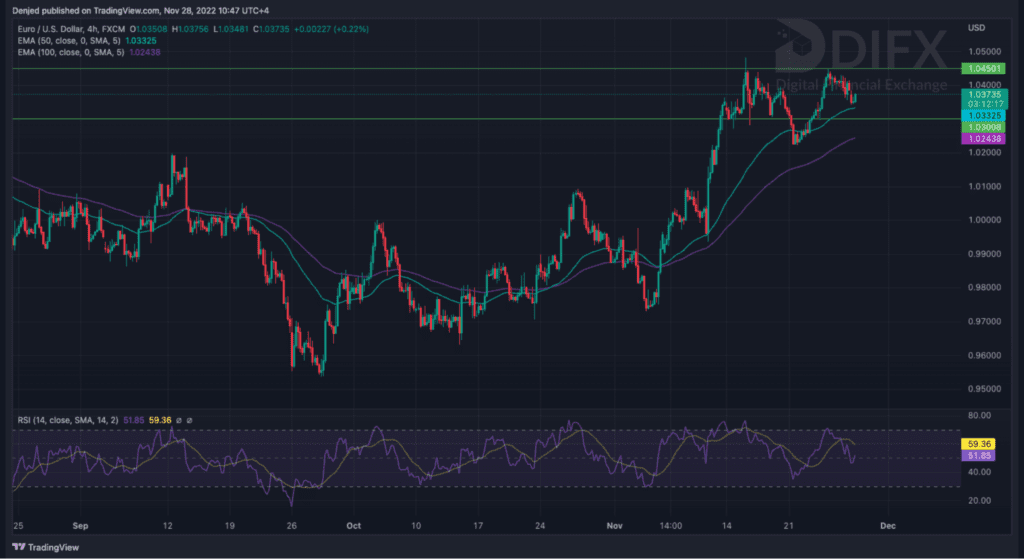1024x559 pixels.
Task: Click the green 1.04501 resistance price label
Action: pyautogui.click(x=976, y=68)
